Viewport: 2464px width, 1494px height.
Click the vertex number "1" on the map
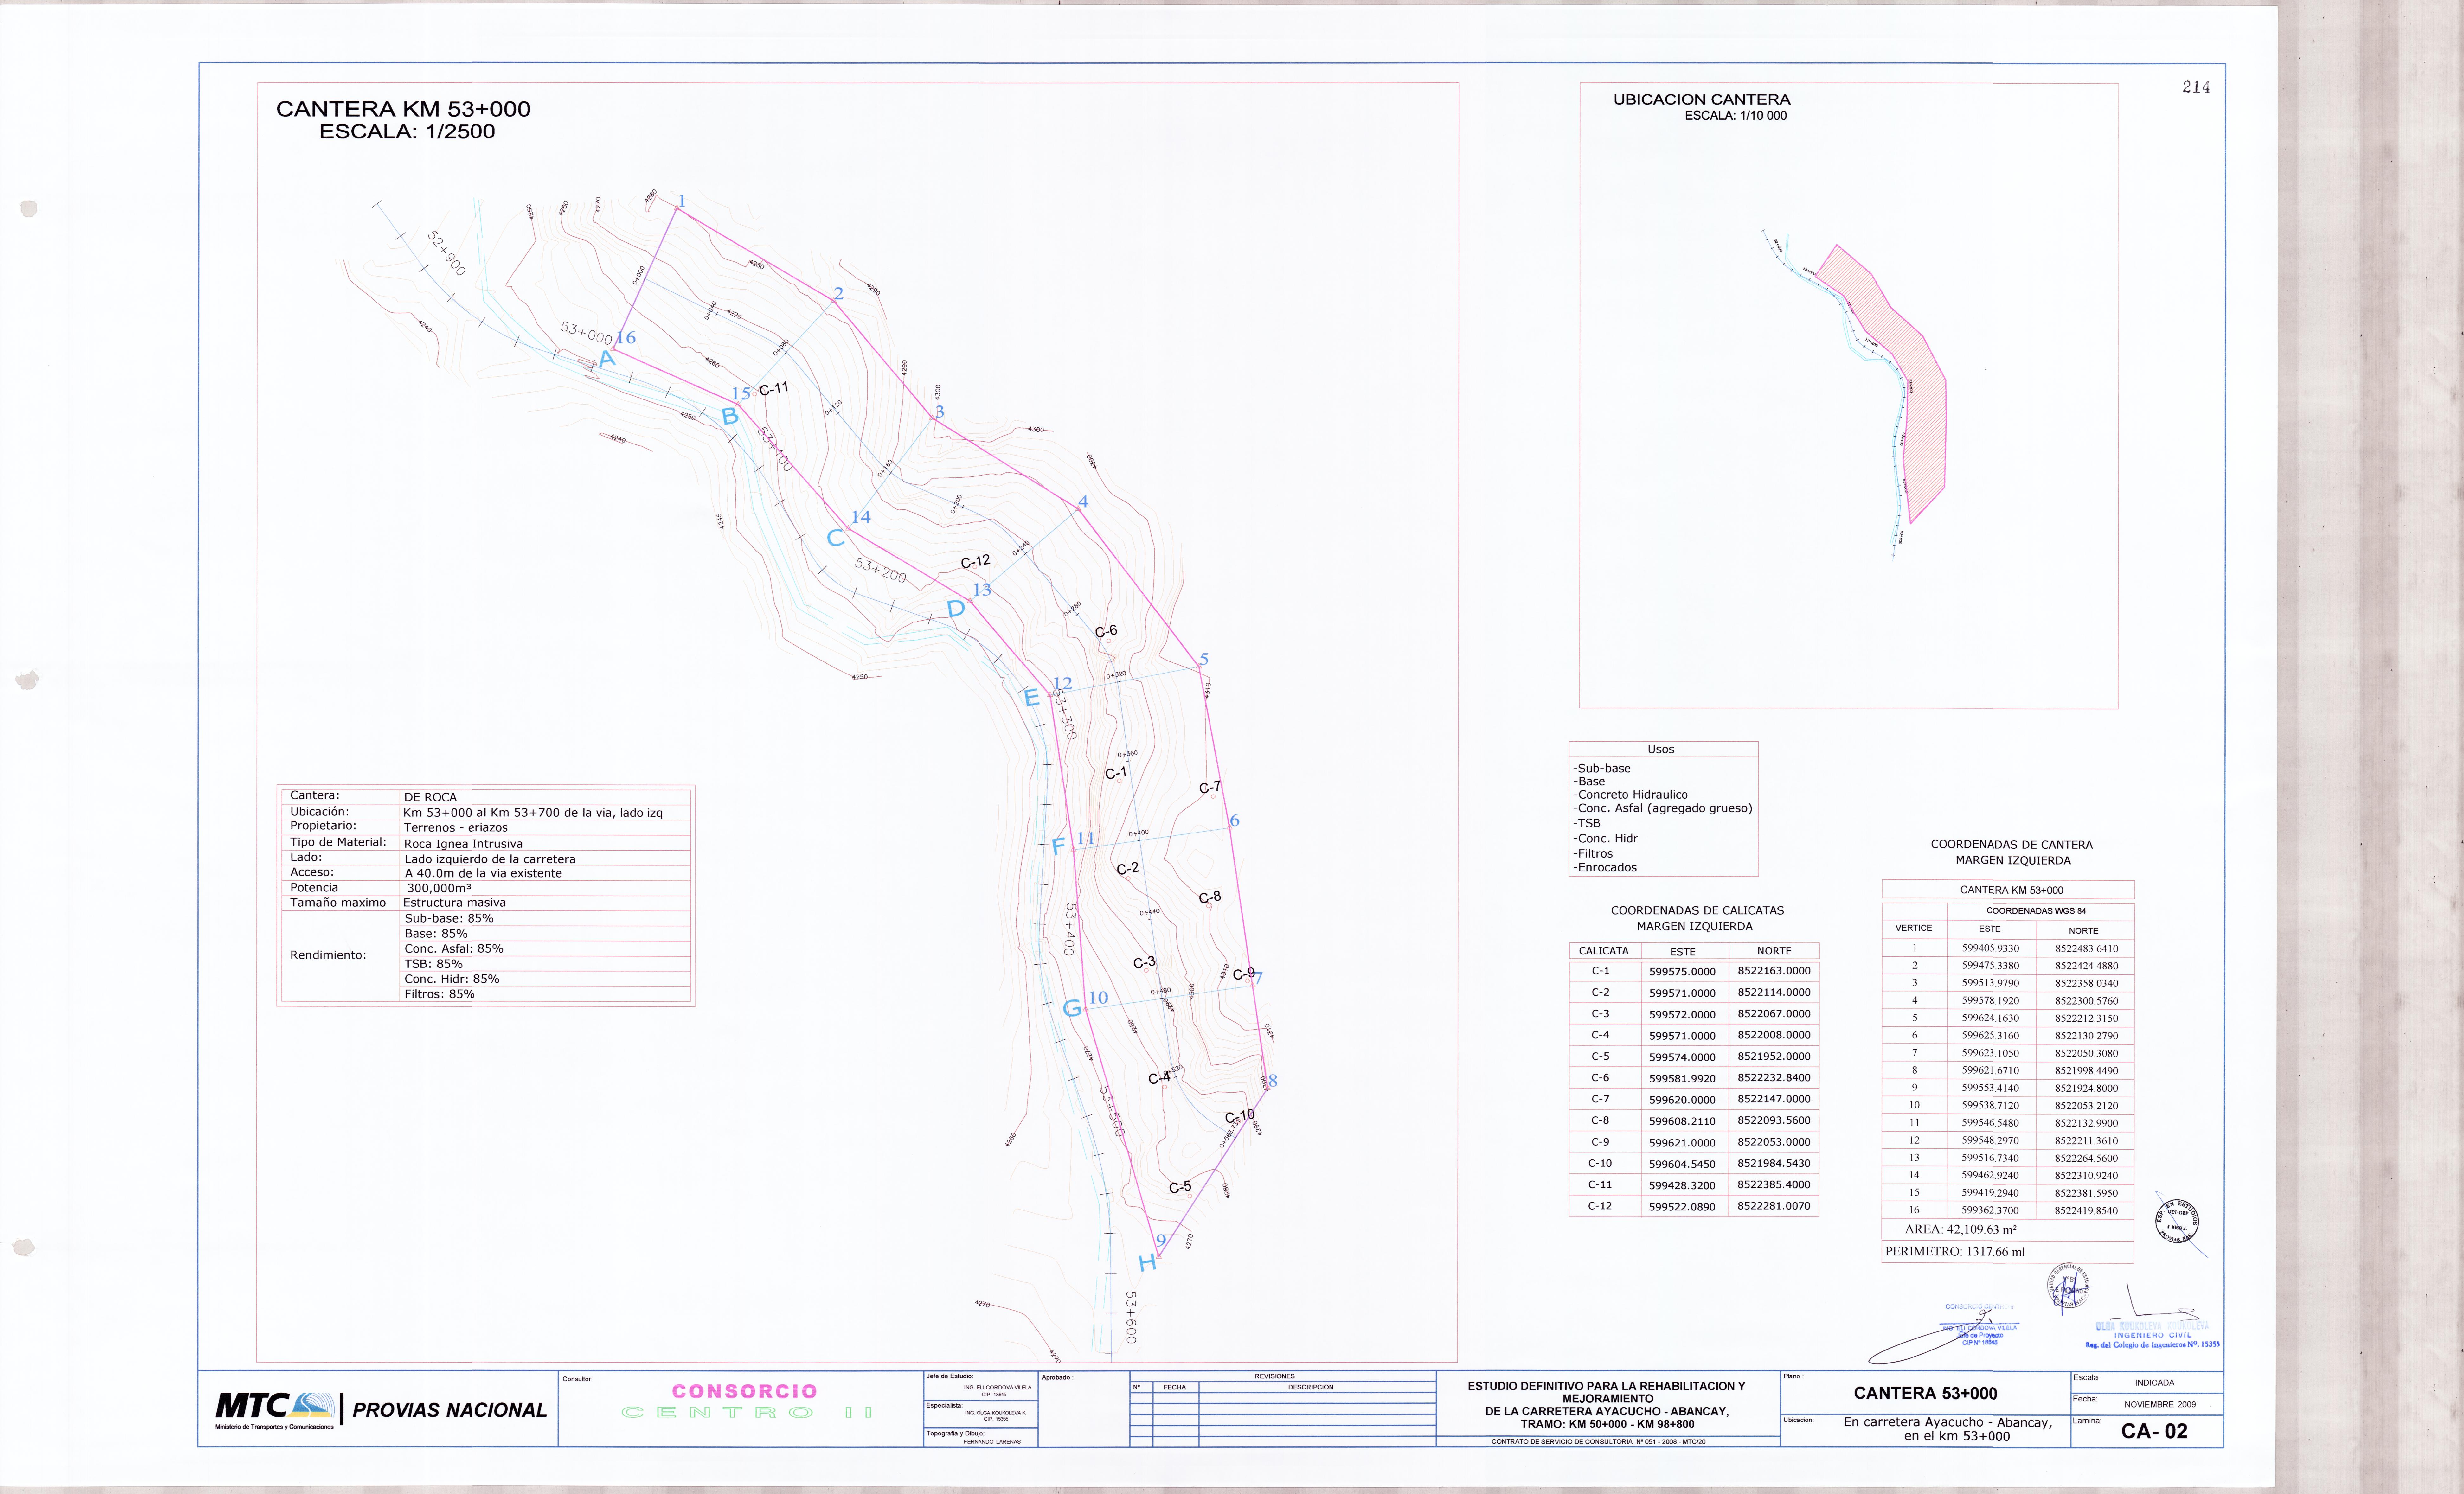coord(682,201)
